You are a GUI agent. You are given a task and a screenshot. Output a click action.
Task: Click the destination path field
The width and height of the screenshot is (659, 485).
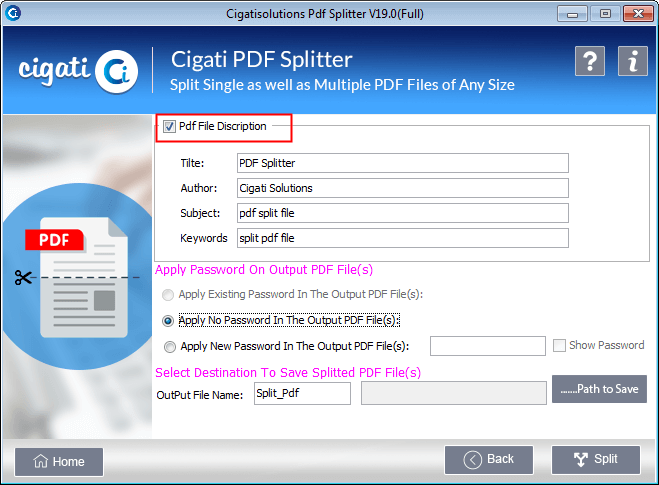[453, 393]
